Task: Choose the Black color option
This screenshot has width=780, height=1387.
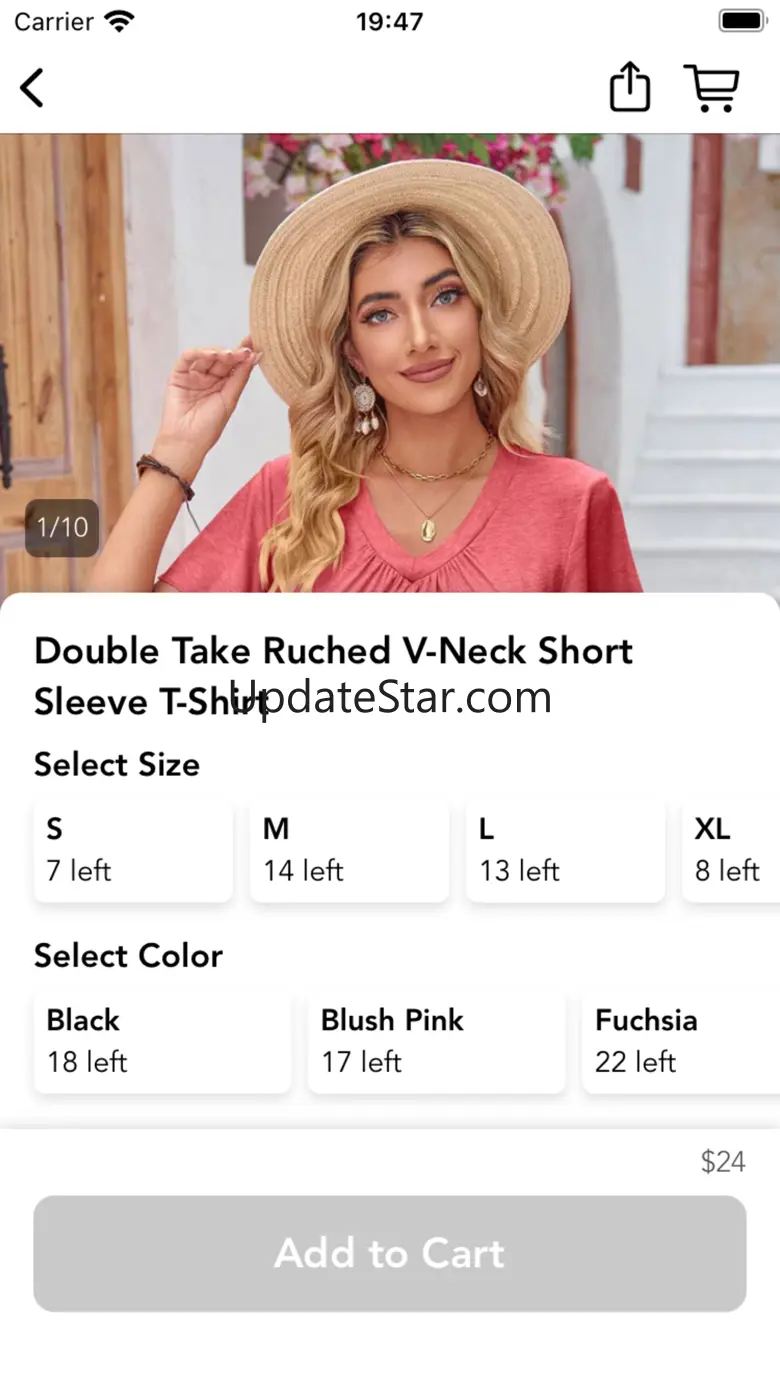Action: coord(162,1041)
